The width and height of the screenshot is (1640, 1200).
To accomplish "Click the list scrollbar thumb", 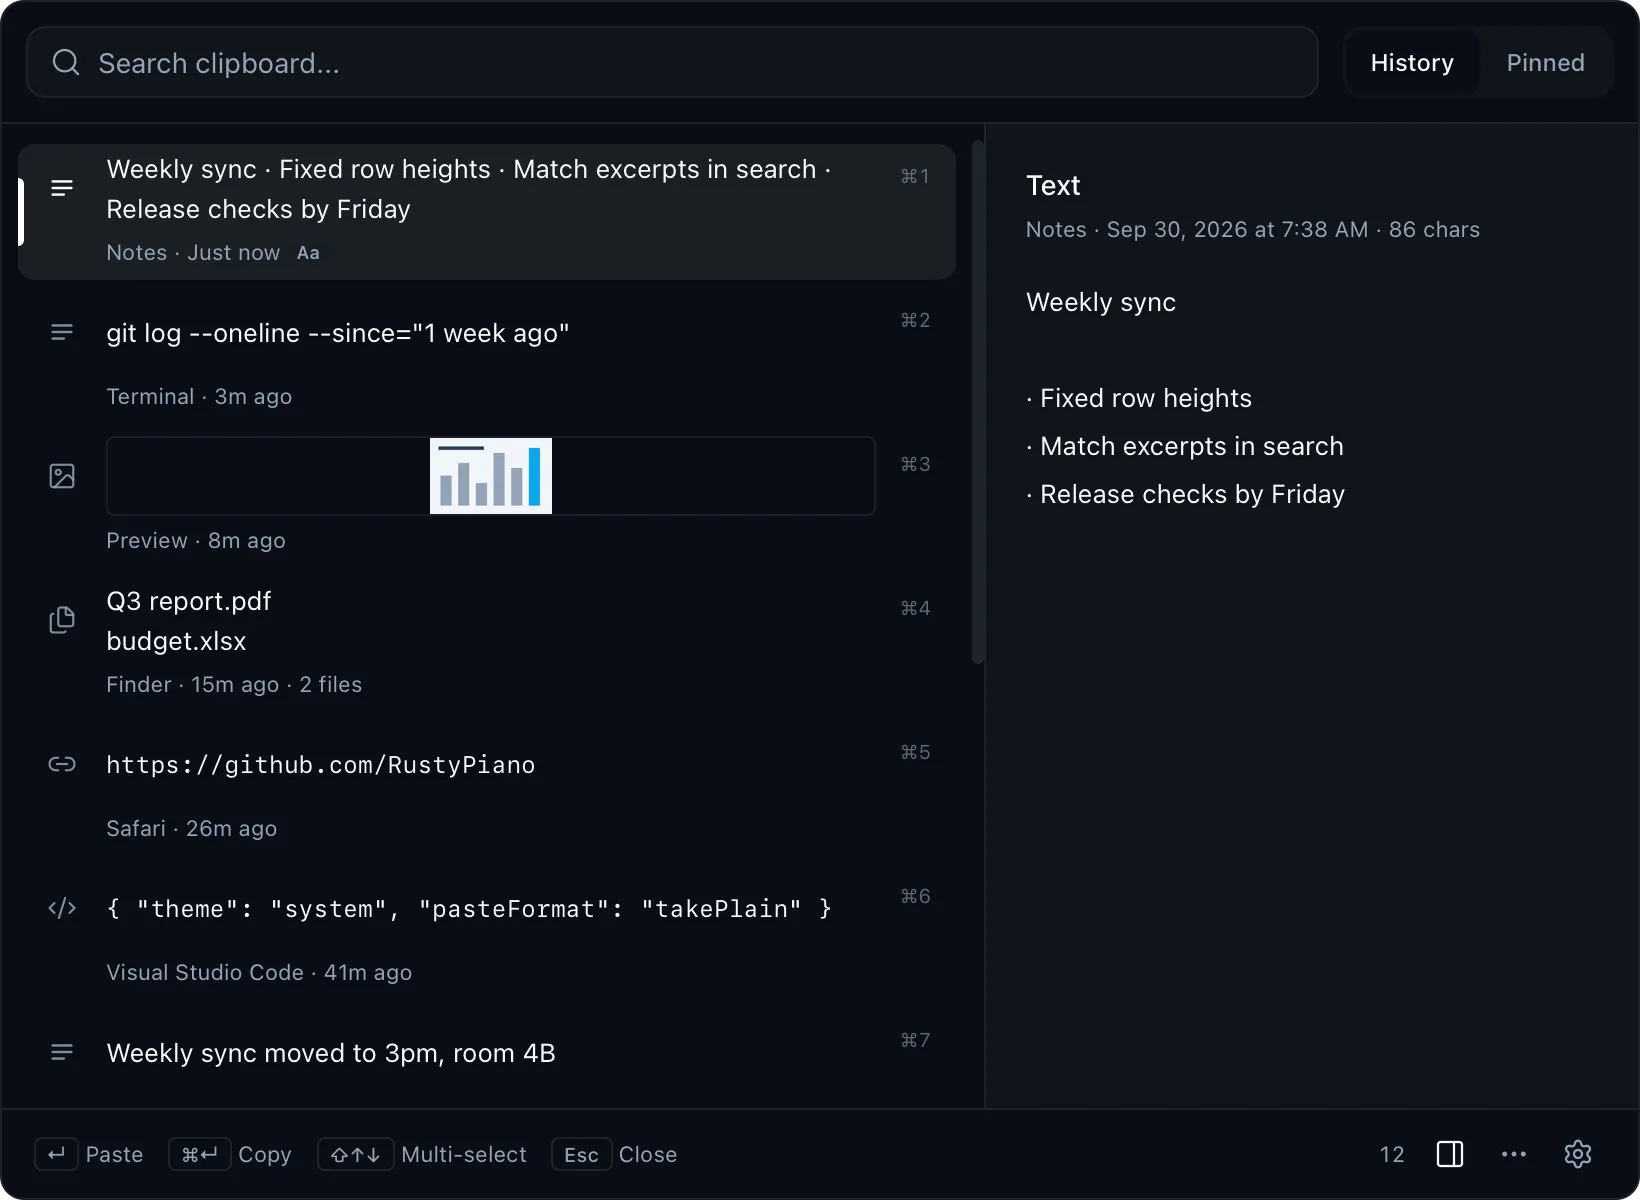I will (x=978, y=402).
